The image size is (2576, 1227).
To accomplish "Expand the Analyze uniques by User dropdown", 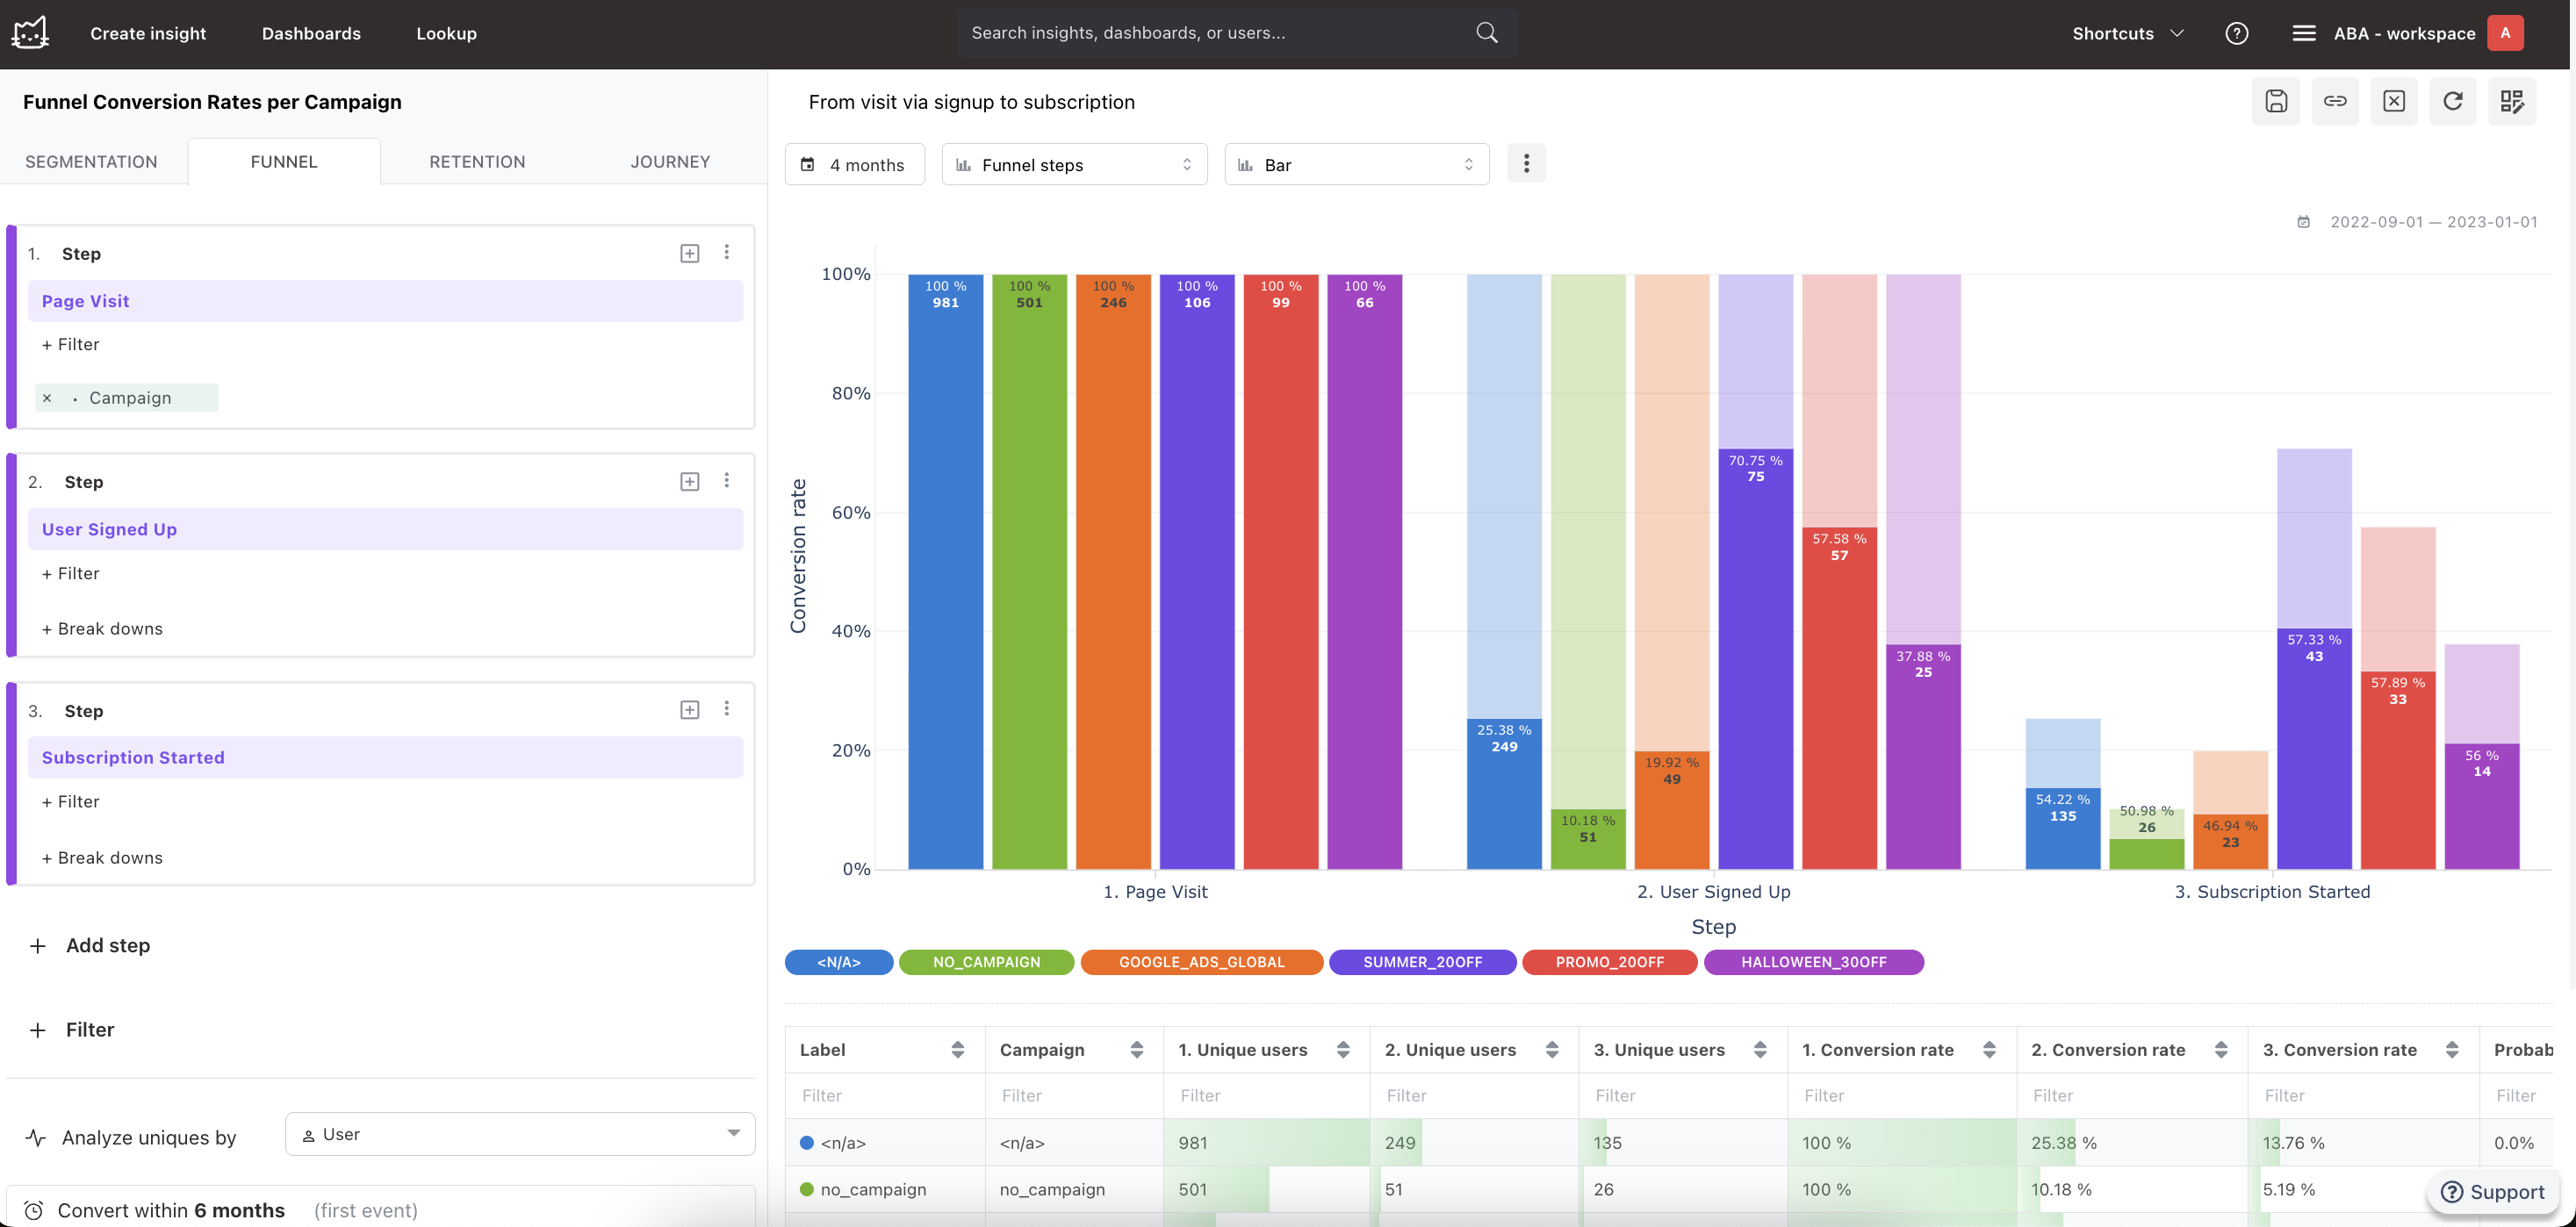I will point(520,1134).
